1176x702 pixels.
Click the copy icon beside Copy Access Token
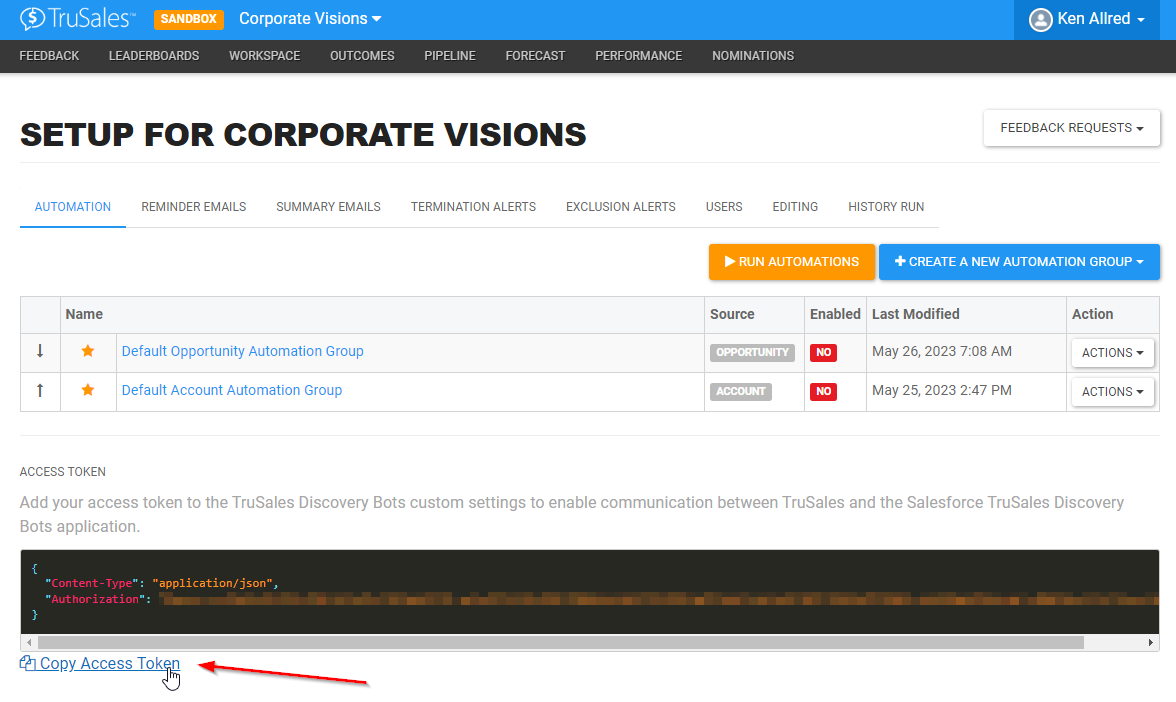coord(28,663)
